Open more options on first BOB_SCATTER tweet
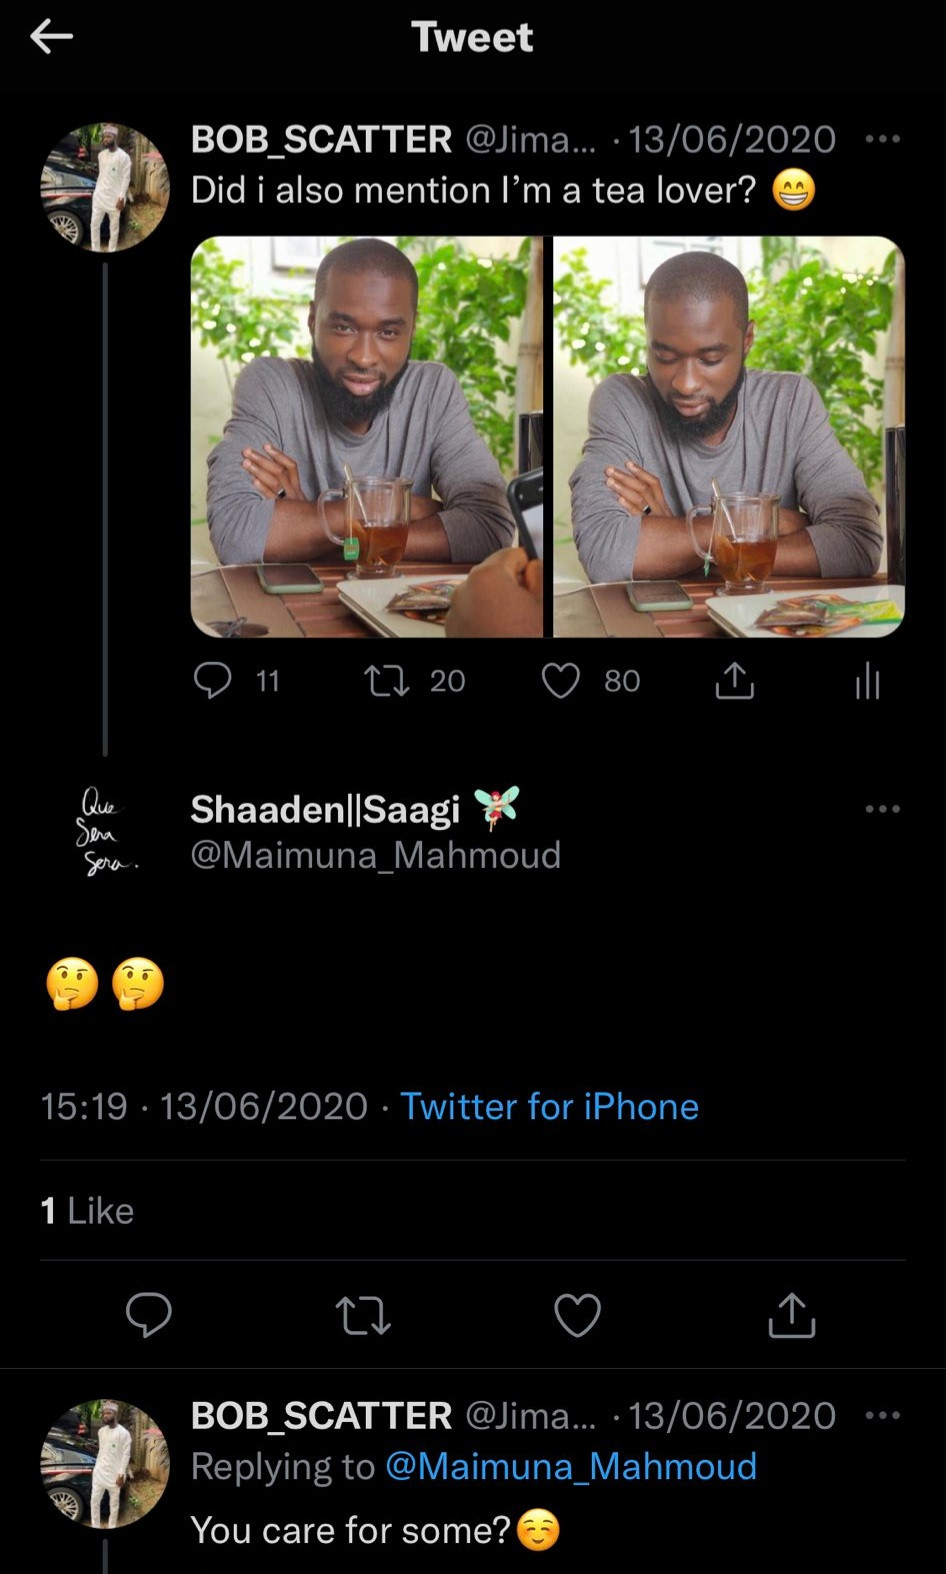Image resolution: width=946 pixels, height=1574 pixels. [883, 139]
